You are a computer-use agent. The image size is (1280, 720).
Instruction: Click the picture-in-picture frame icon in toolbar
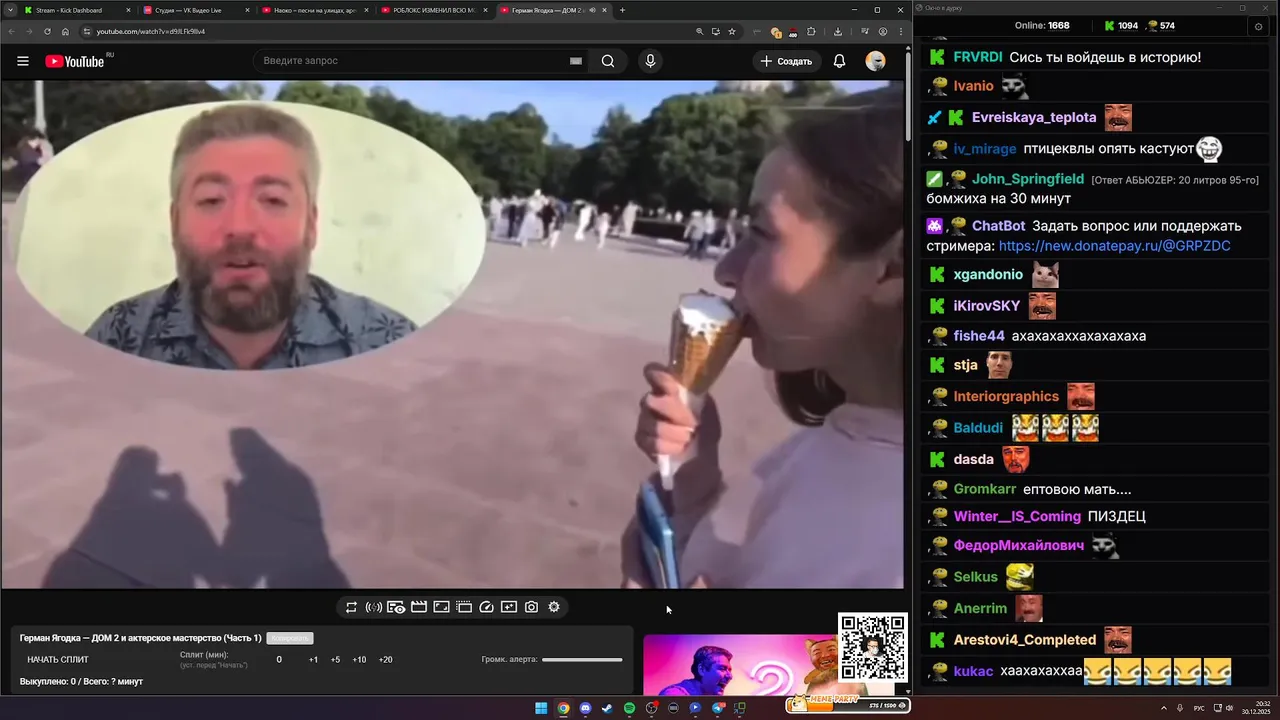click(x=441, y=607)
